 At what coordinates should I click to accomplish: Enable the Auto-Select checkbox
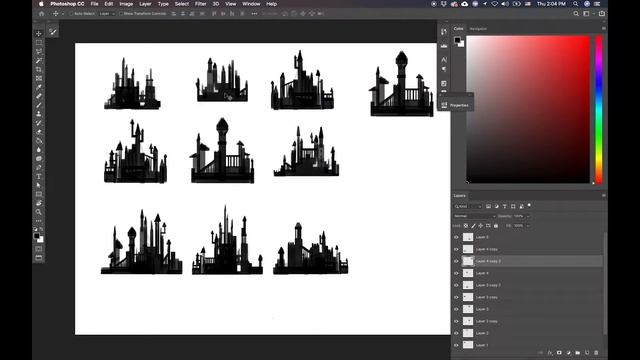pos(71,13)
